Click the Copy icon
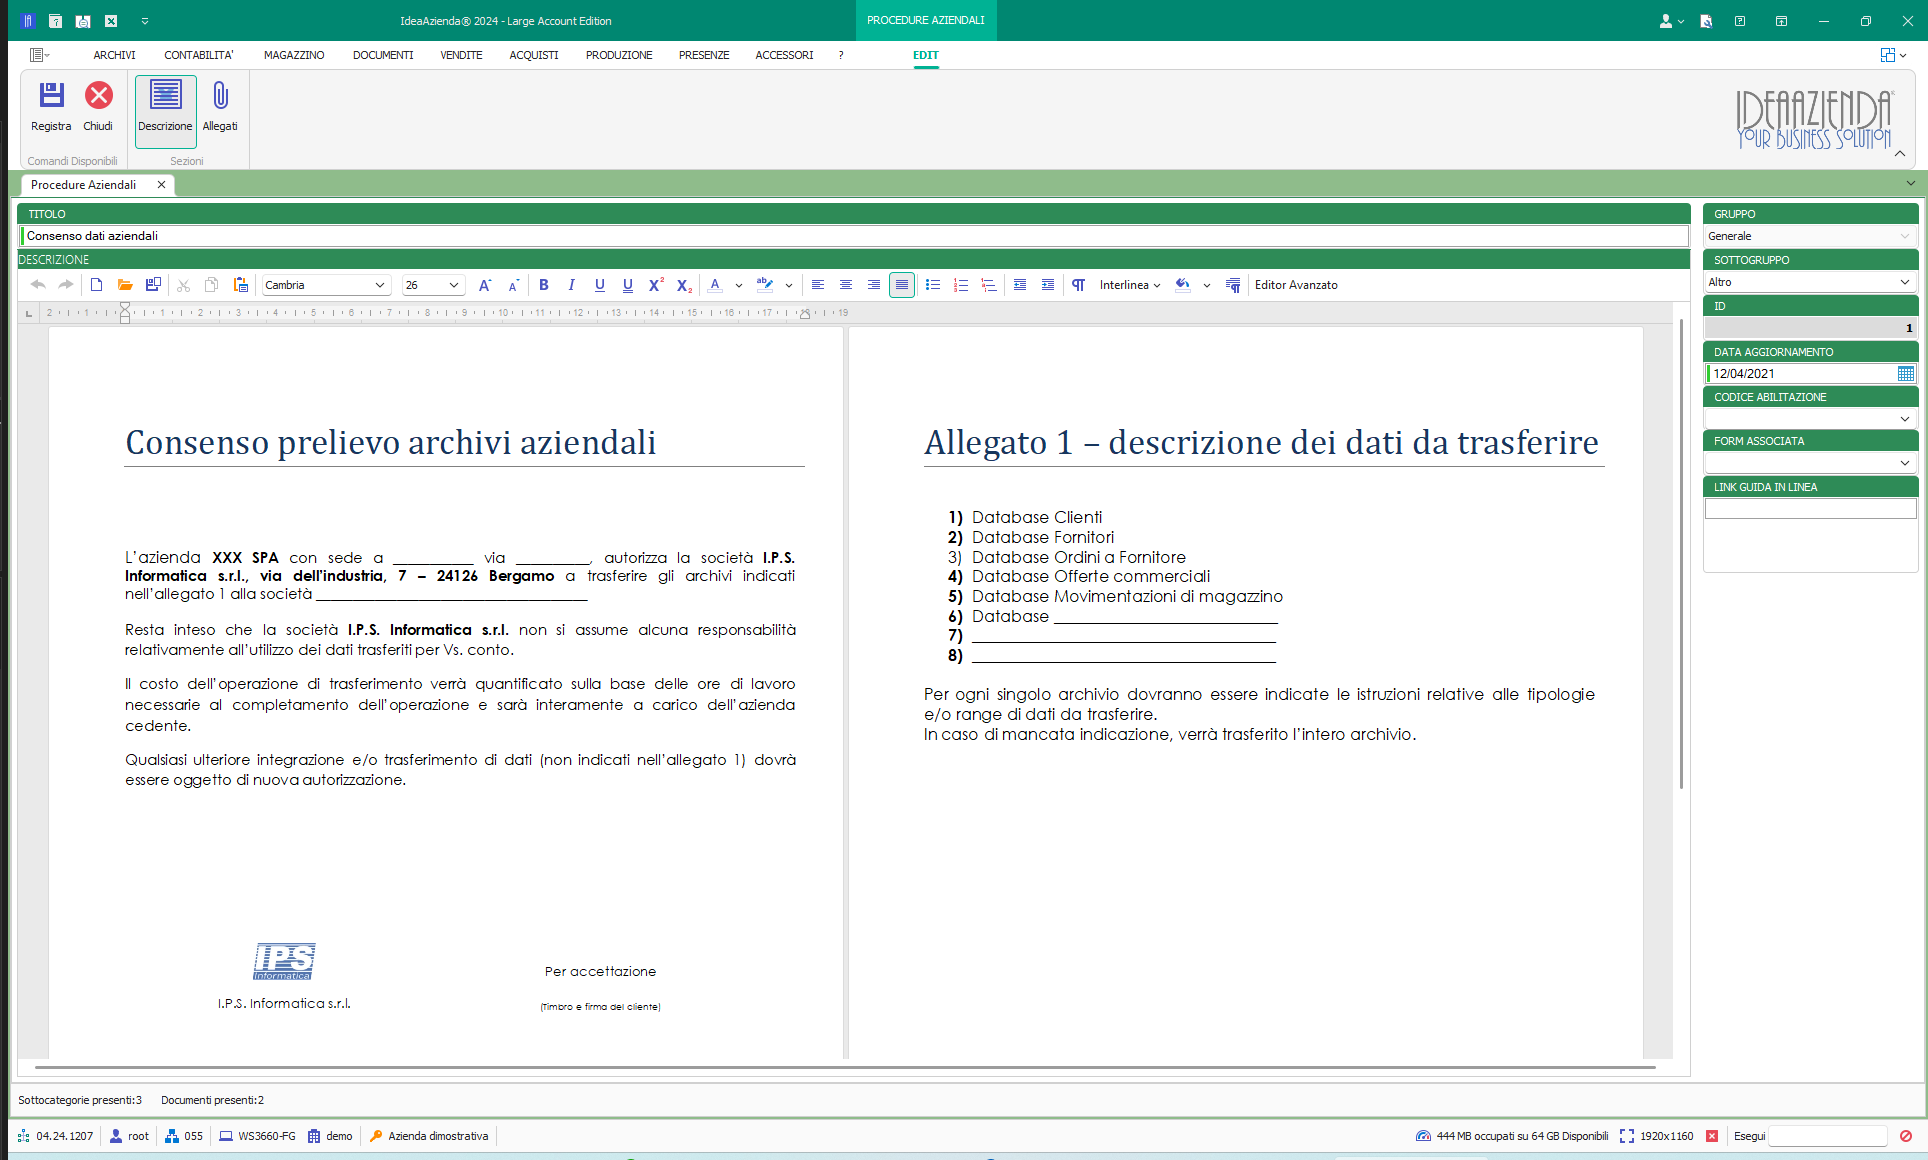The height and width of the screenshot is (1160, 1928). [212, 285]
